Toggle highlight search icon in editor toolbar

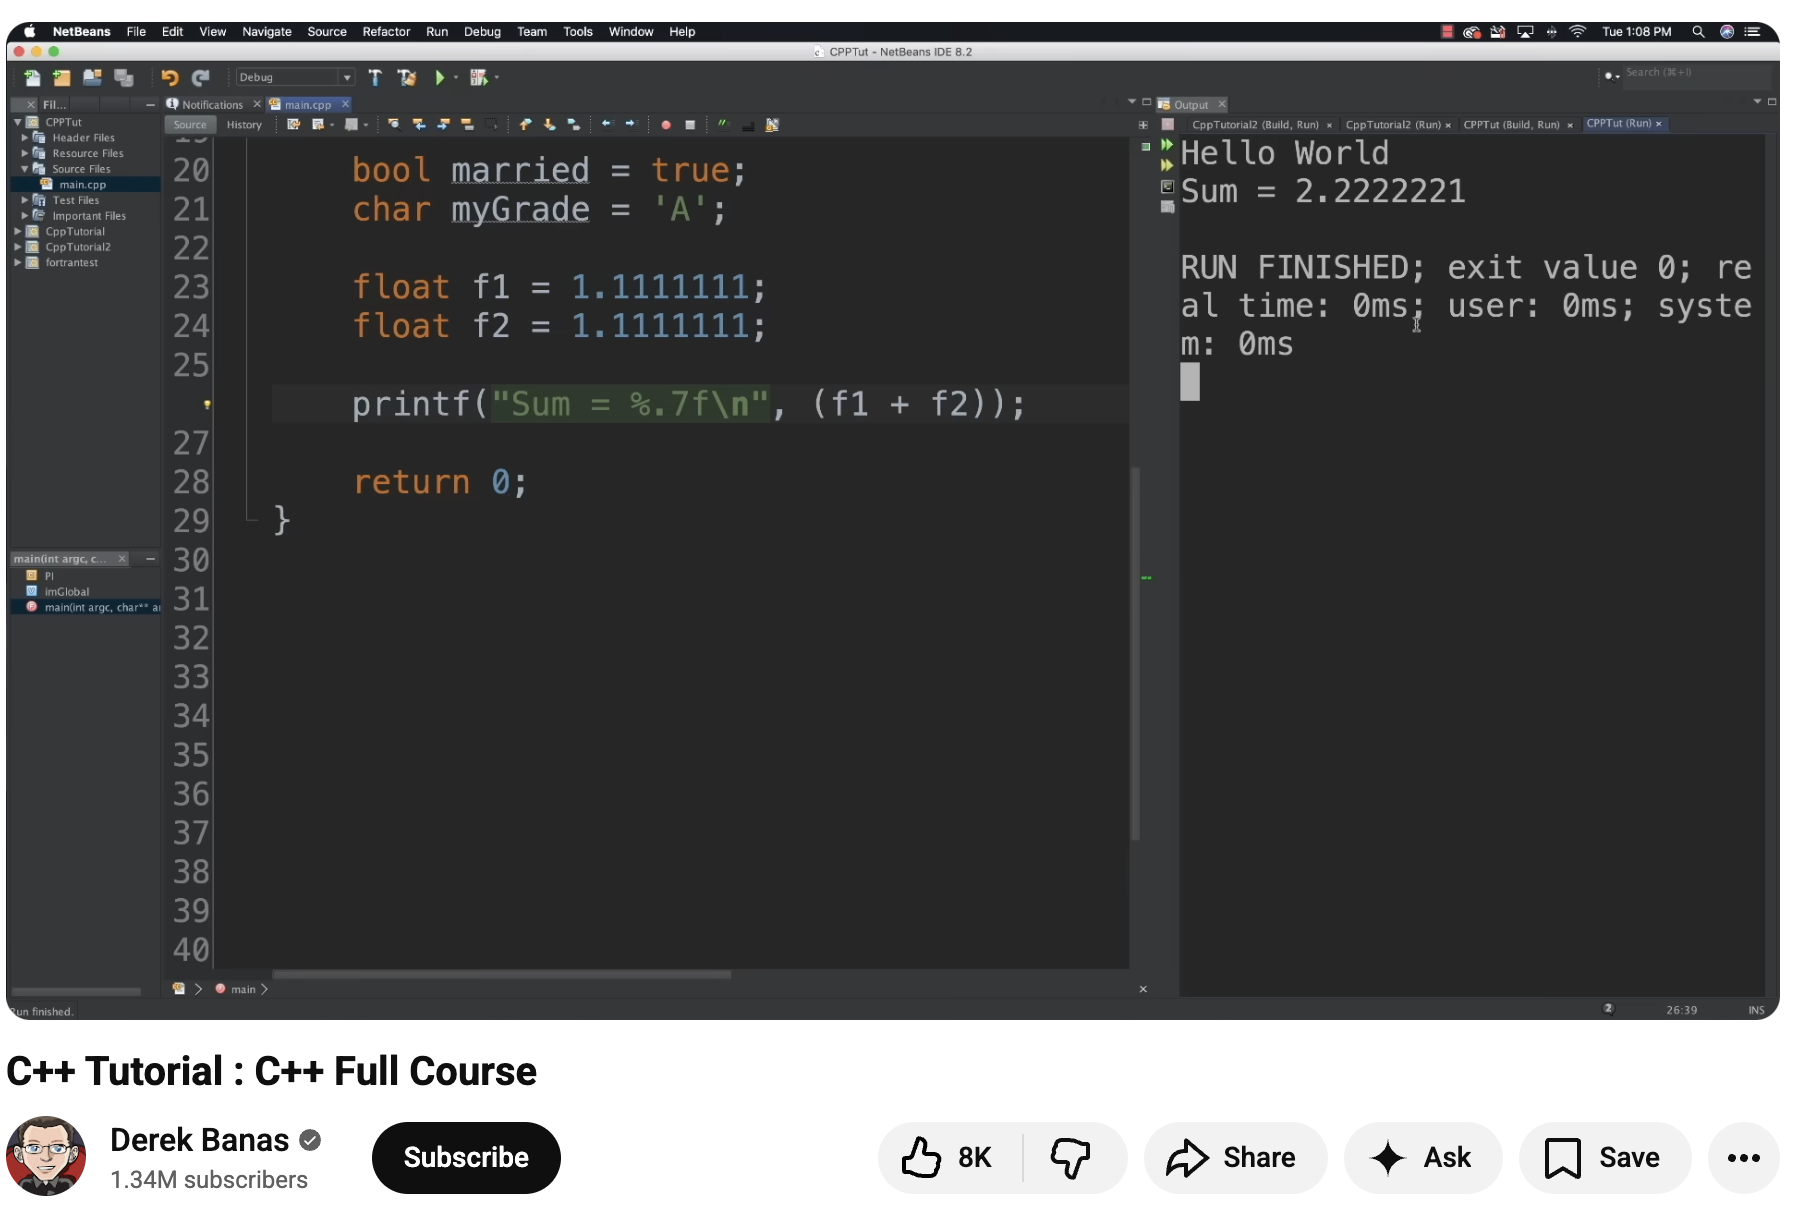pyautogui.click(x=467, y=125)
